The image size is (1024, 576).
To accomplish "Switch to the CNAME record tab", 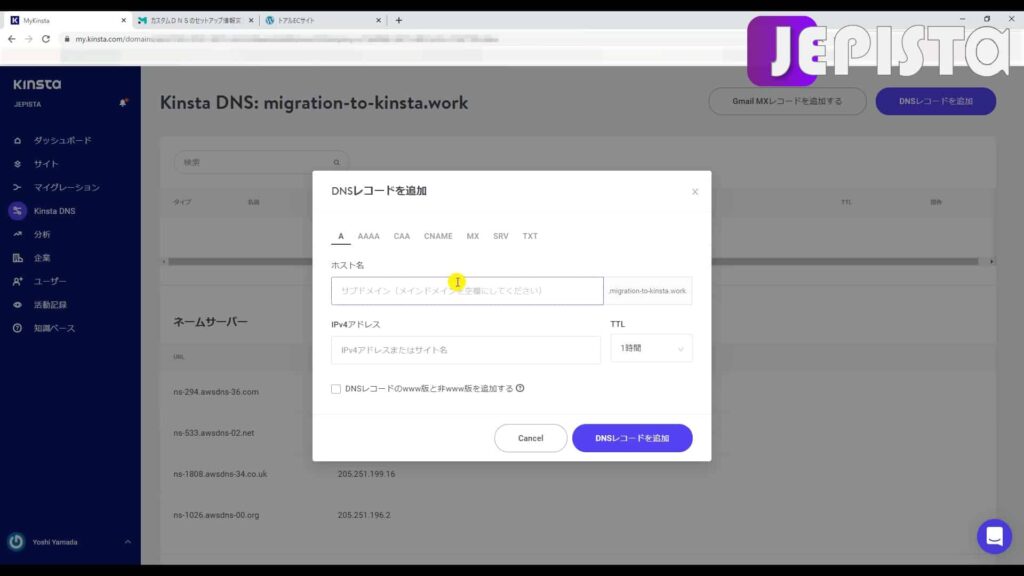I will 438,236.
